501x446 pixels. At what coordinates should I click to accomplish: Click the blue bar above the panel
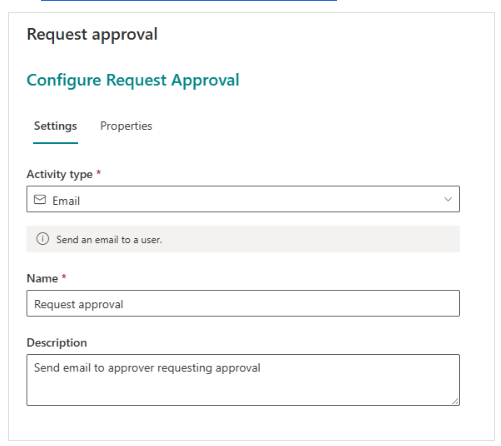(x=189, y=0)
